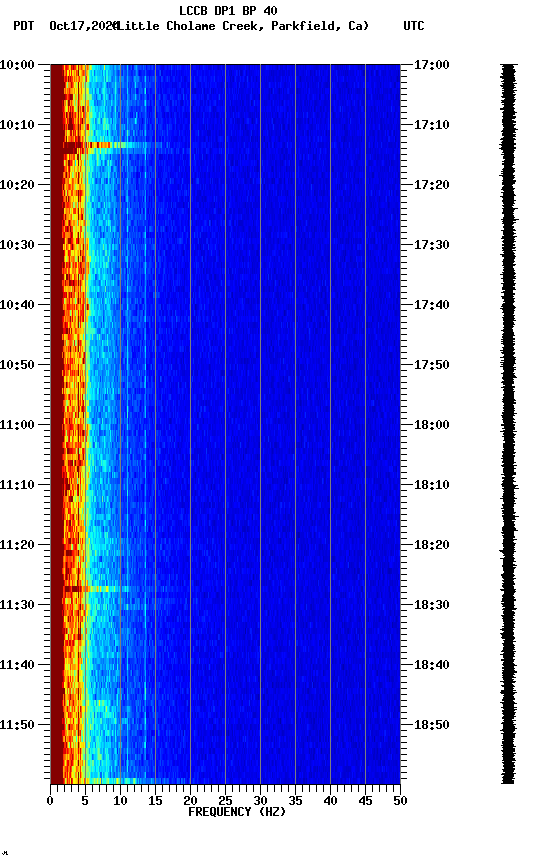Viewport: 552px width, 864px height.
Task: Click the '10' frequency axis label
Action: coord(120,802)
